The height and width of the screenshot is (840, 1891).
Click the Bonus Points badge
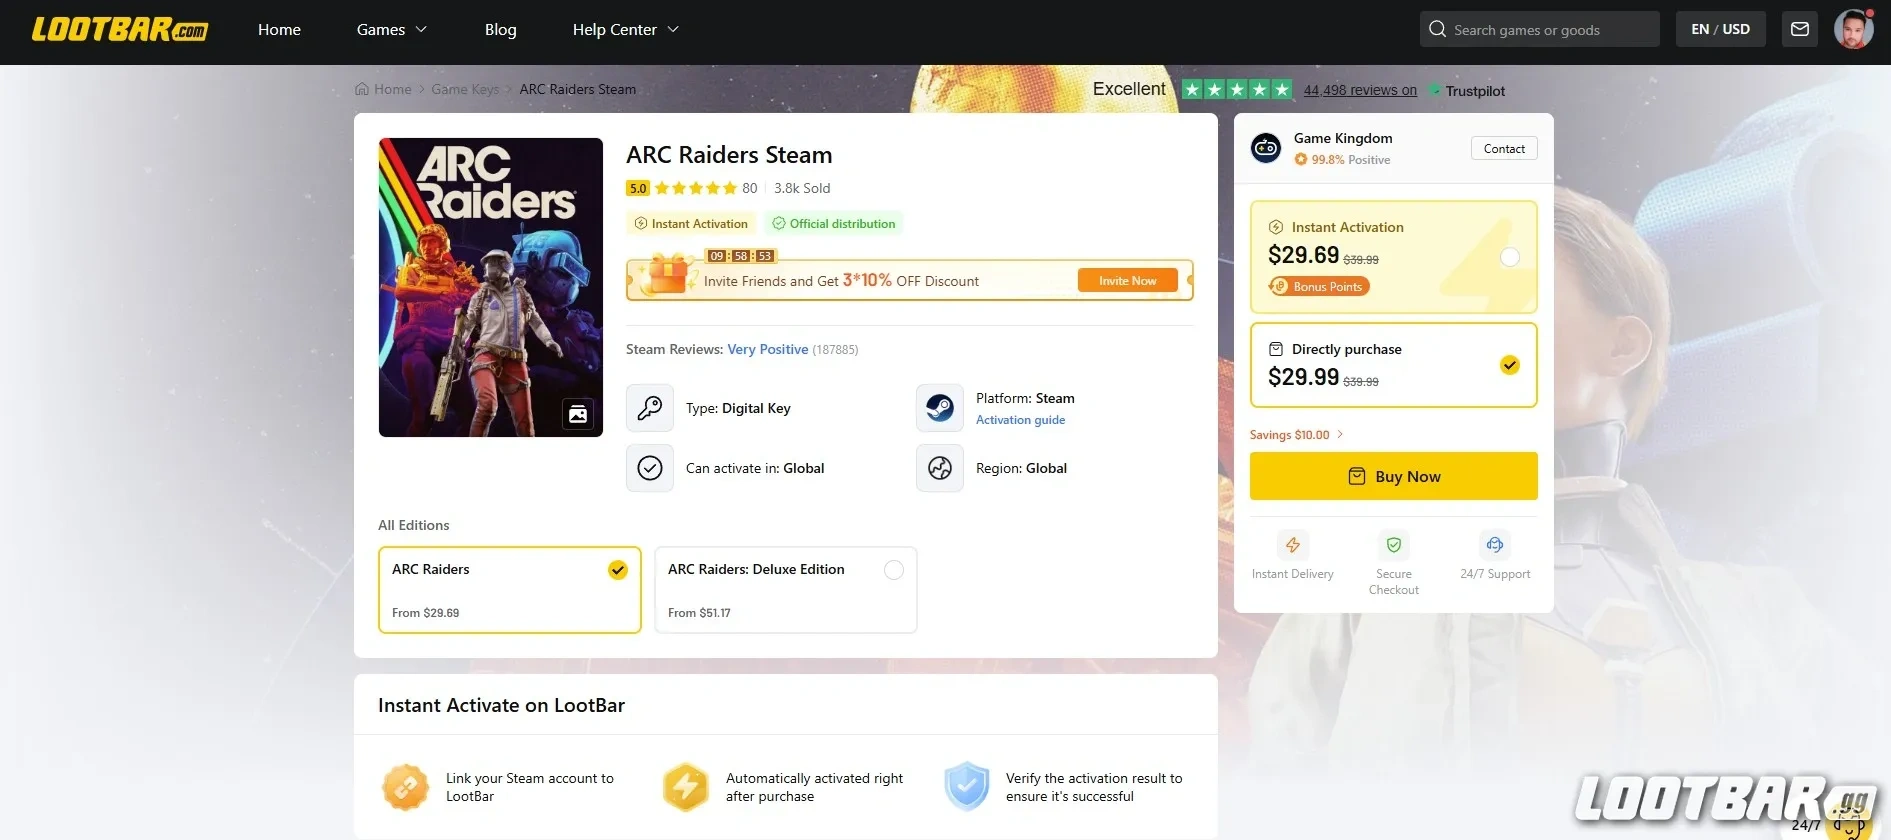(1319, 286)
